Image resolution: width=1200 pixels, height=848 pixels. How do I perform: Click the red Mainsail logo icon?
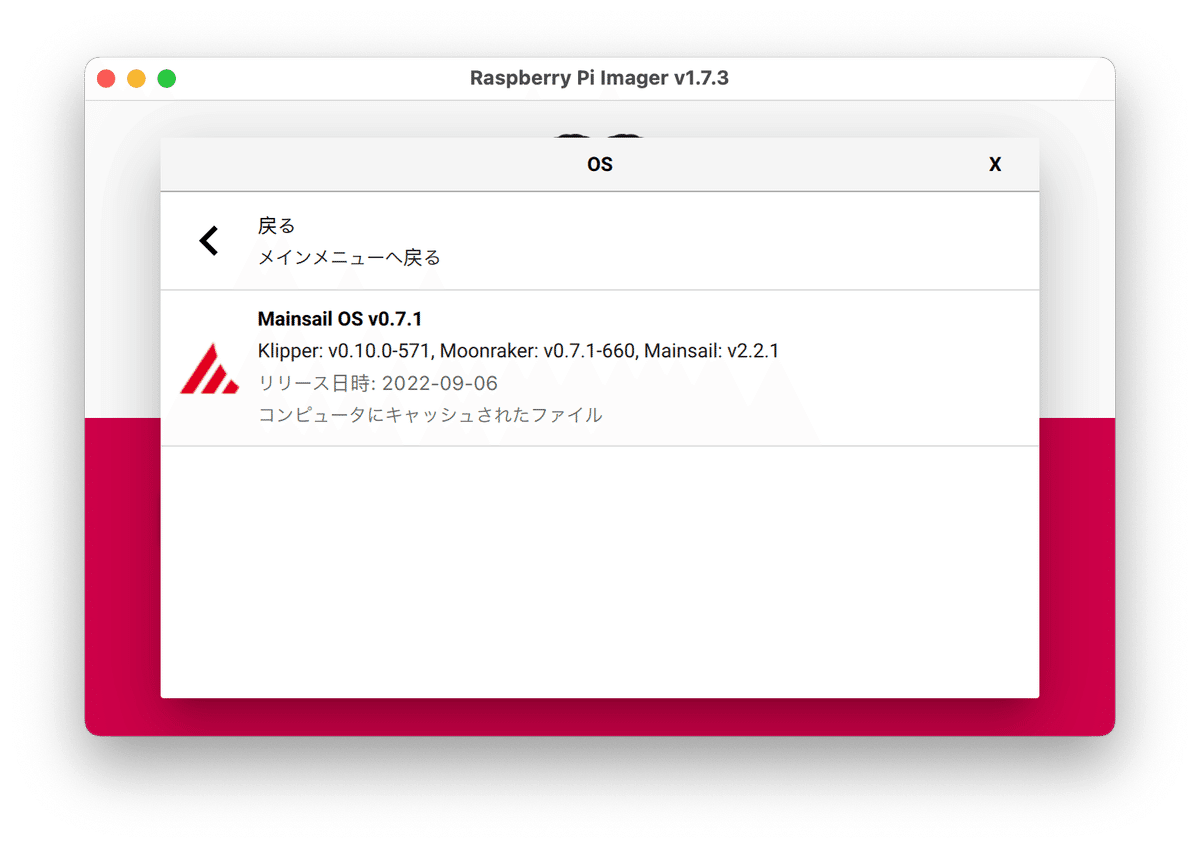(x=209, y=368)
